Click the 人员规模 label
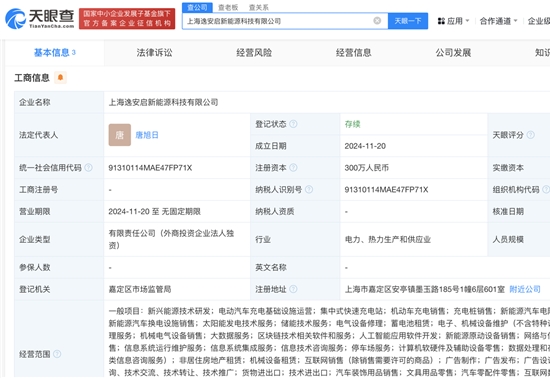550x378 pixels. coord(508,239)
